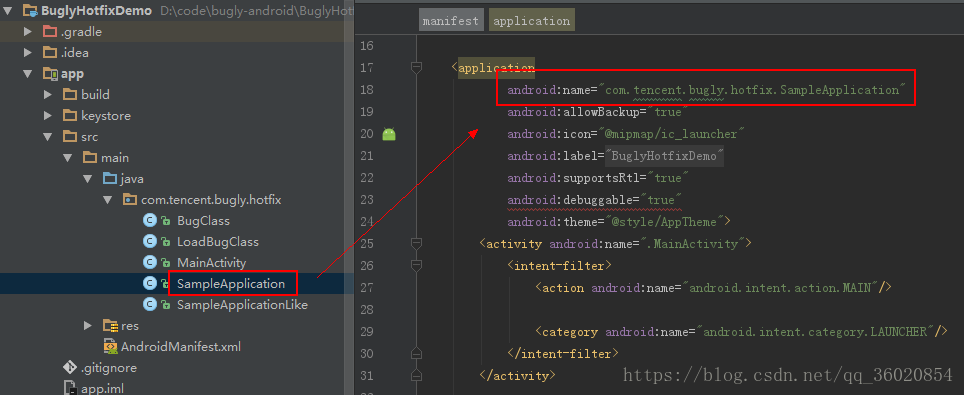Click the class icon beside MainActivity
Screen dimensions: 964x395
tap(149, 263)
